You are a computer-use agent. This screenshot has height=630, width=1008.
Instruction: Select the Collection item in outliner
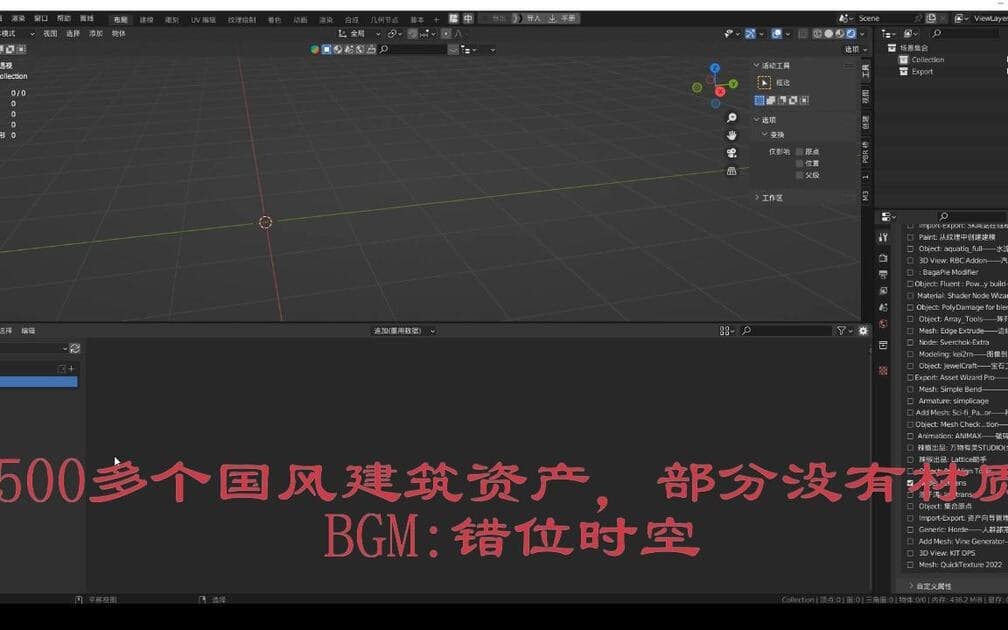tap(928, 60)
